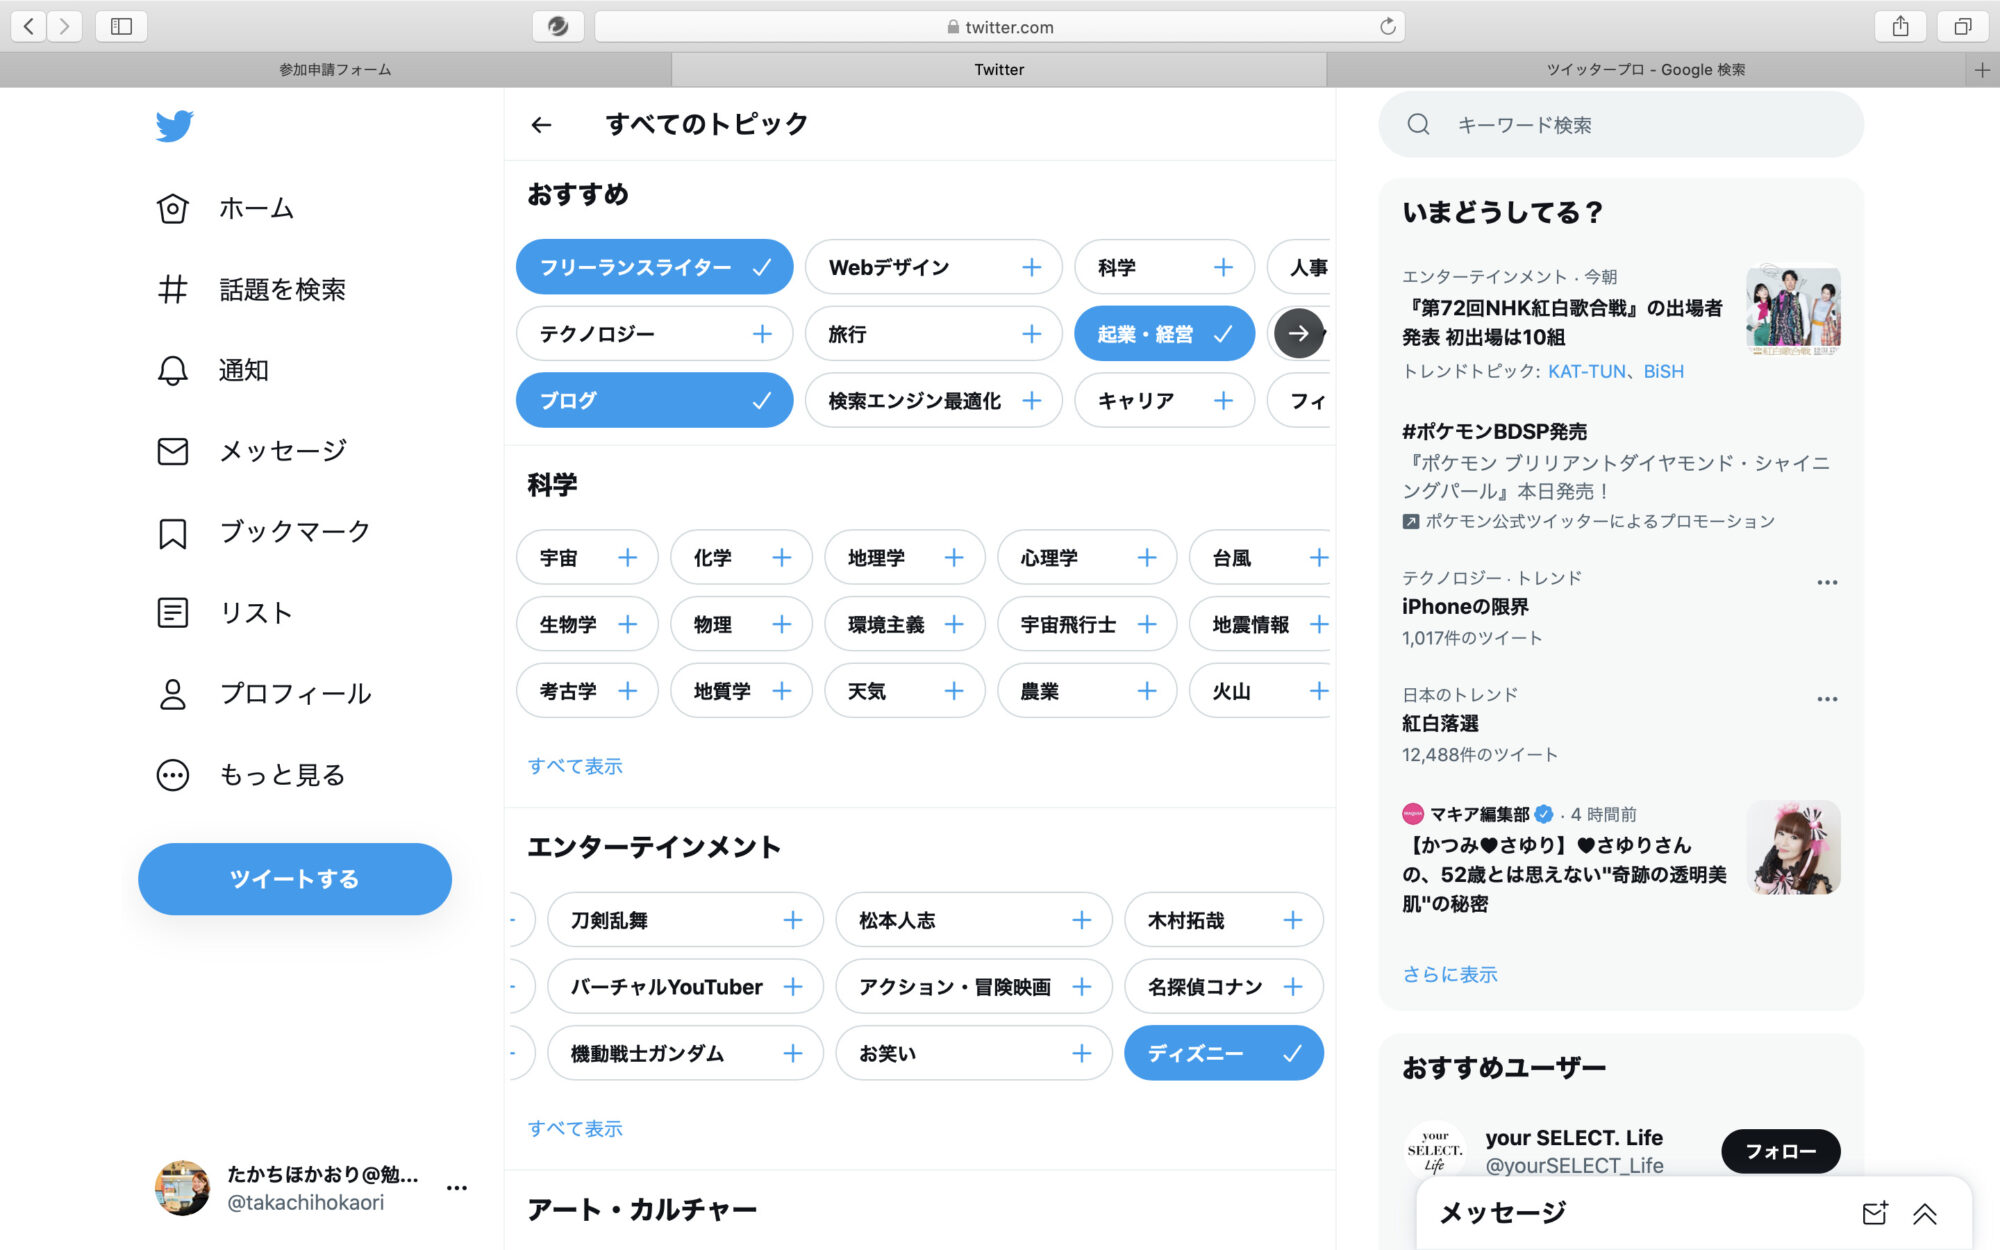
Task: Click ツイートする button
Action: tap(295, 879)
